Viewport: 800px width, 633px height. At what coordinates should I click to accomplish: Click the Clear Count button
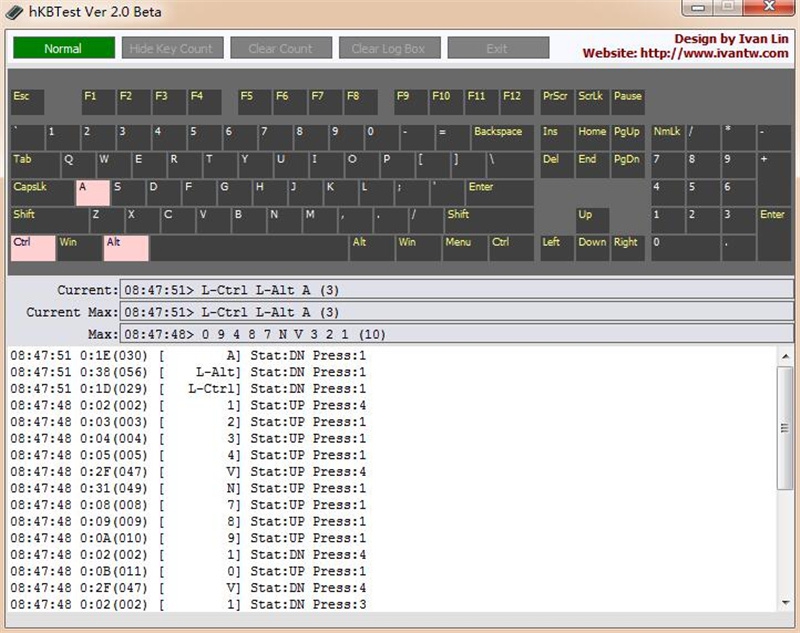click(x=281, y=48)
